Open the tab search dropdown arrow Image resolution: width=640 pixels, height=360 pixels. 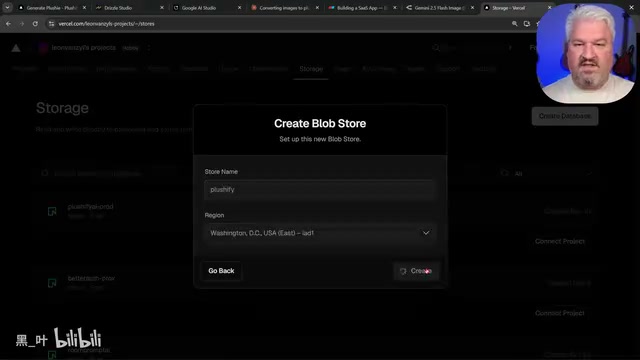click(7, 8)
